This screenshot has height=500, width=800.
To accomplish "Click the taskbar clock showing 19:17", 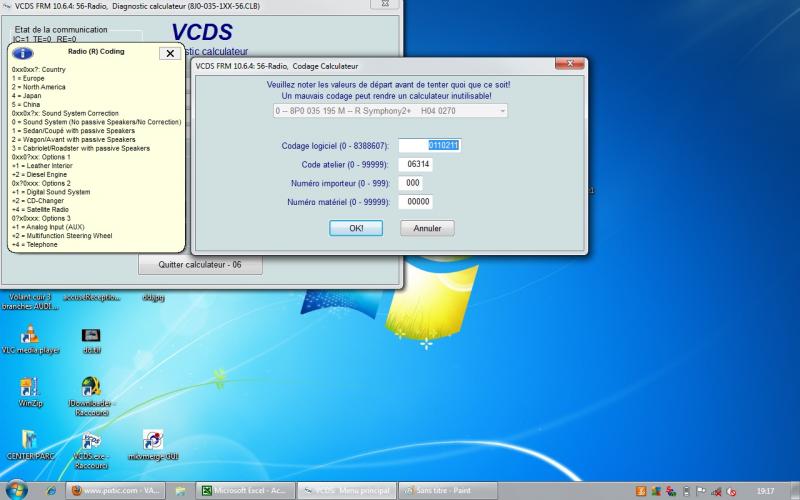I will click(765, 491).
